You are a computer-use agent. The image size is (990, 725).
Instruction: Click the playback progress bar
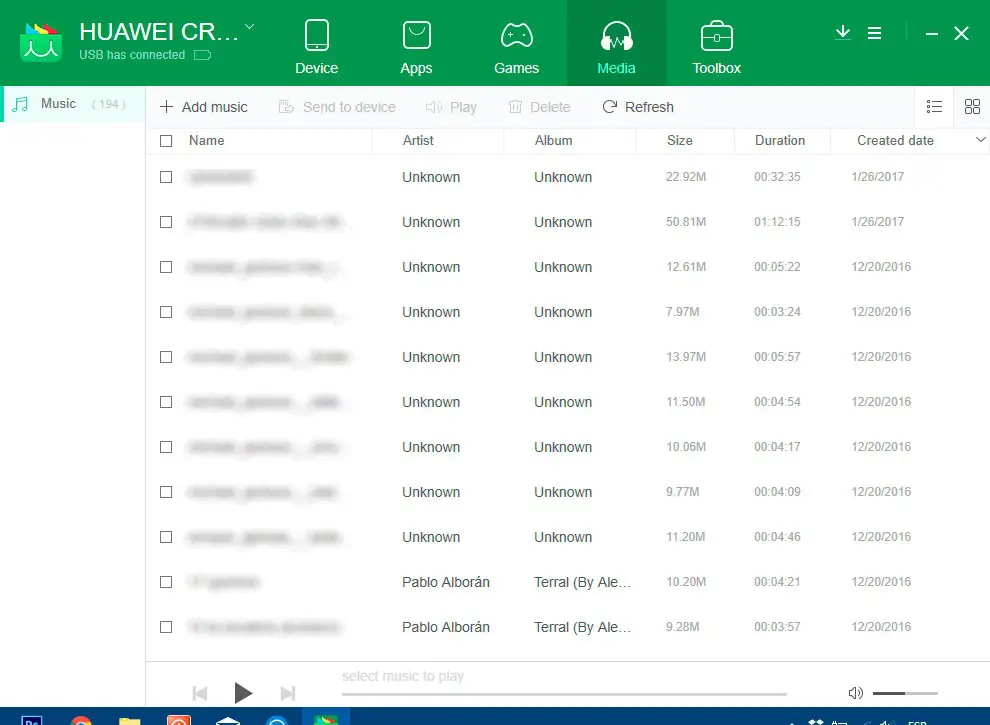click(564, 694)
